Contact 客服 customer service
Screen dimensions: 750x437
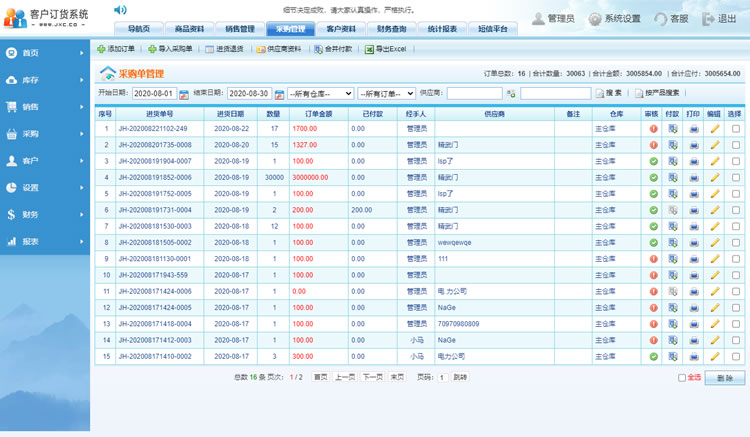(671, 19)
